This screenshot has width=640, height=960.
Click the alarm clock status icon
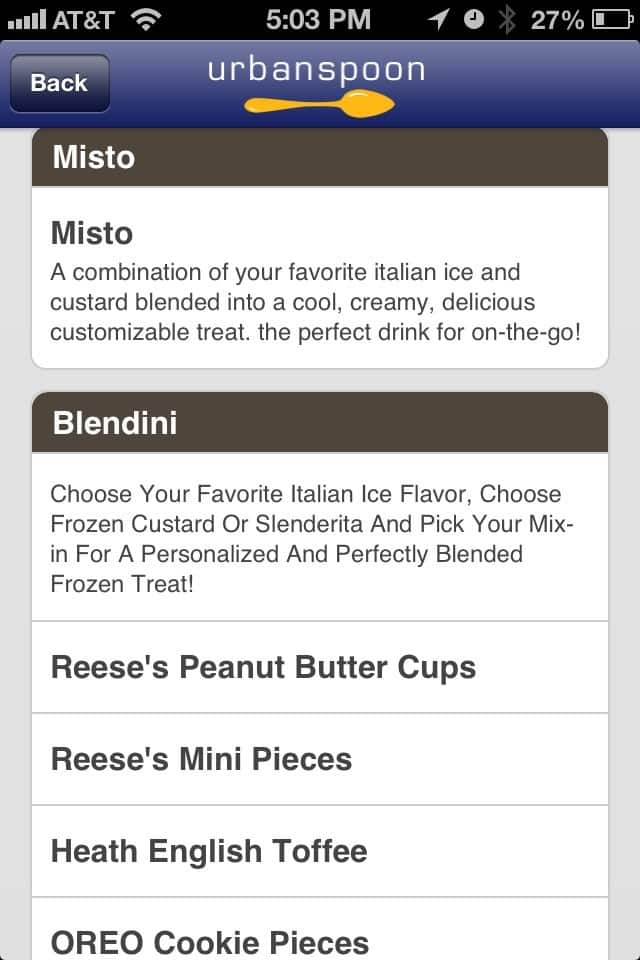[474, 19]
